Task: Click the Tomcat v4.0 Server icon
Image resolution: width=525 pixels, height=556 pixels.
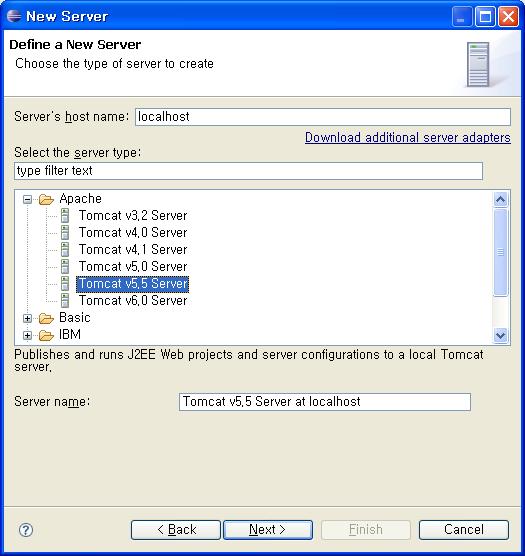Action: [x=65, y=233]
